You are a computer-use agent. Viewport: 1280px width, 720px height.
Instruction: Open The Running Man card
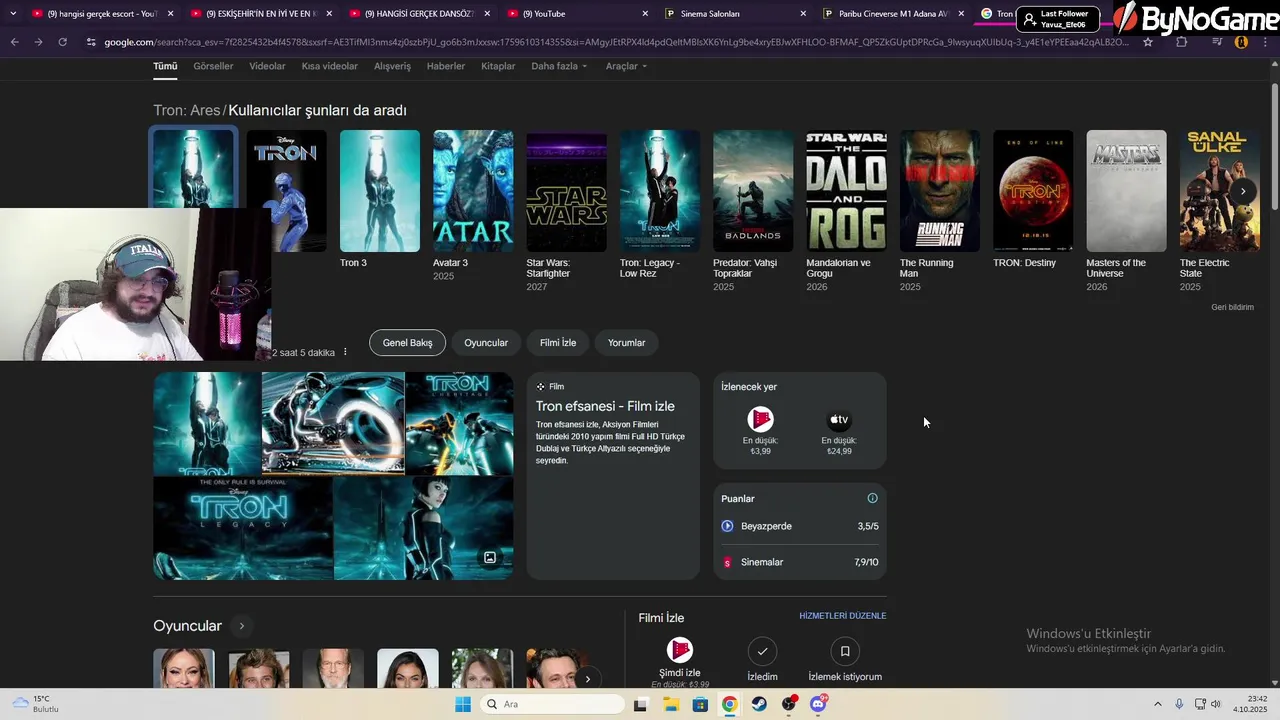(x=940, y=211)
